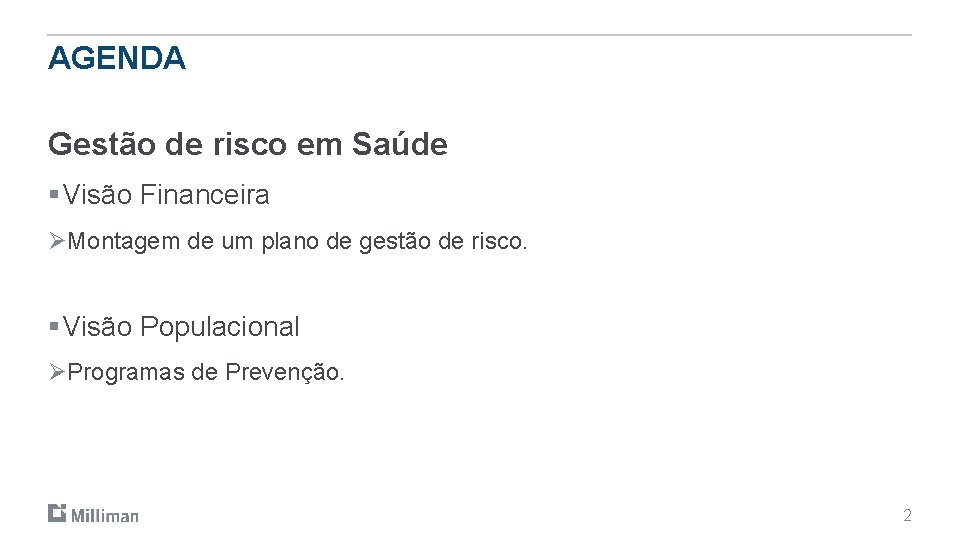The width and height of the screenshot is (960, 540).
Task: Select the square bullet before Visão Populacional
Action: click(54, 326)
